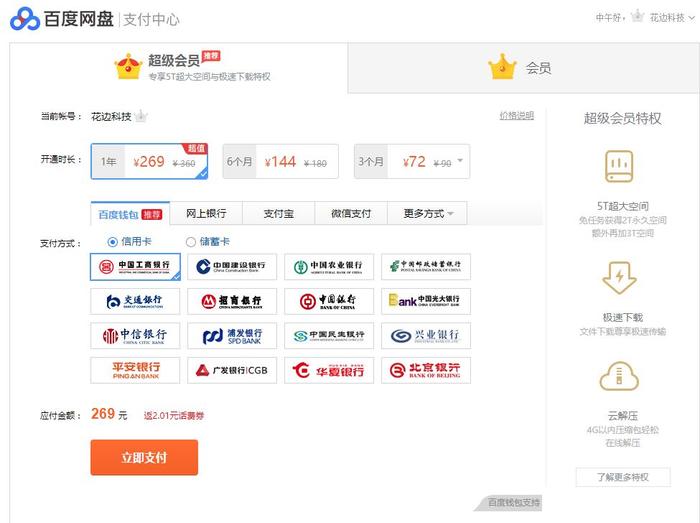Pick 中国工商银行 ICBC bank
The height and width of the screenshot is (523, 700).
click(135, 267)
